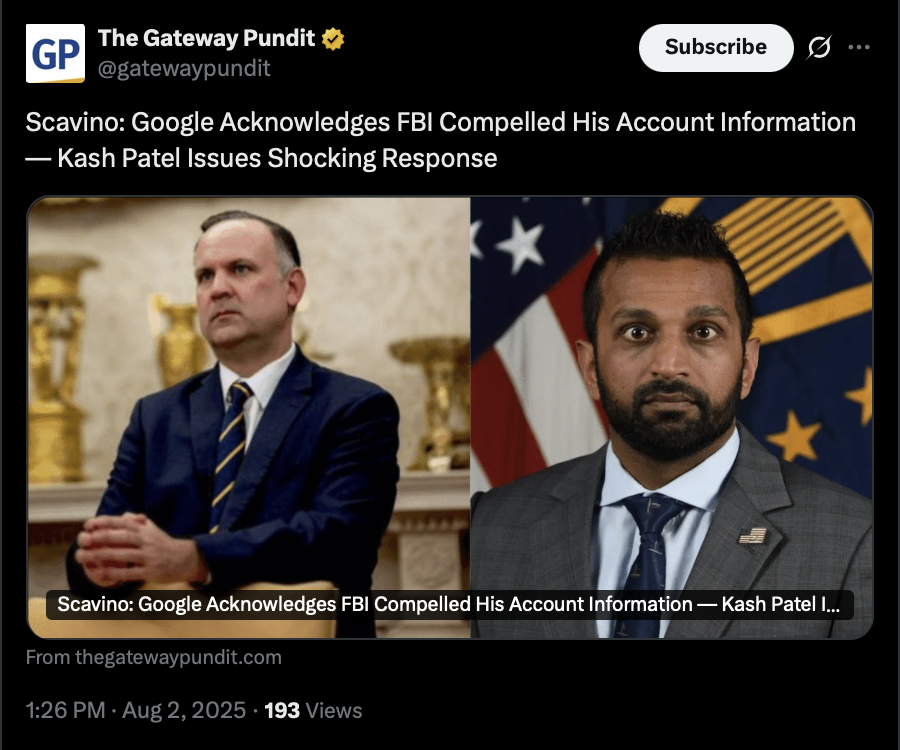900x750 pixels.
Task: Click the Aug 2, 2025 date
Action: coord(184,710)
